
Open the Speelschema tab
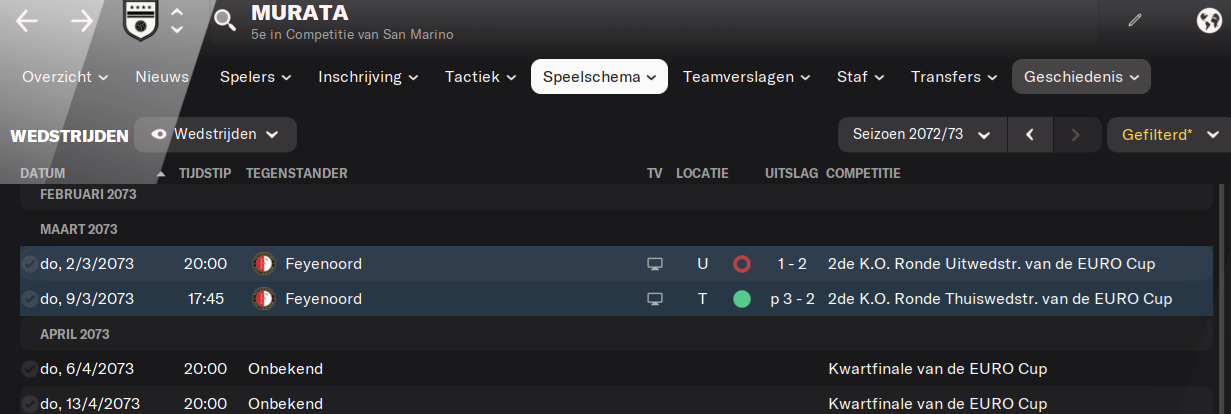[x=599, y=77]
